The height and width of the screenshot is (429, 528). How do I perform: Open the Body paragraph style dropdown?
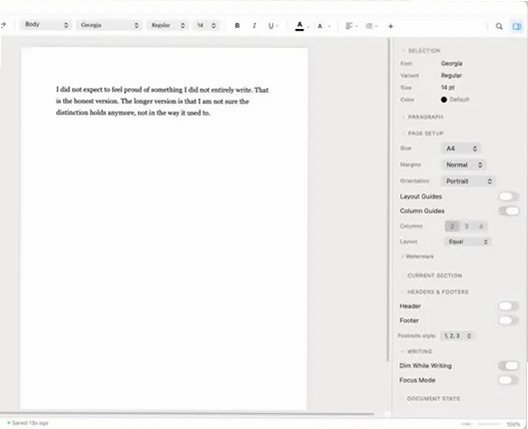click(x=46, y=25)
